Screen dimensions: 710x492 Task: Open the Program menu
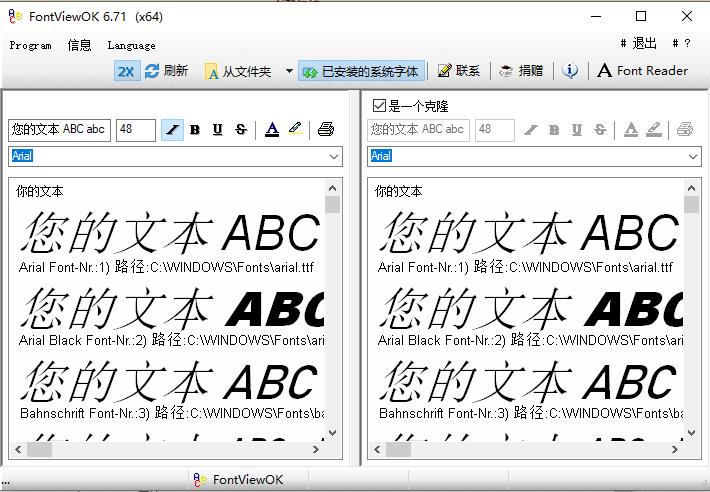(x=30, y=45)
